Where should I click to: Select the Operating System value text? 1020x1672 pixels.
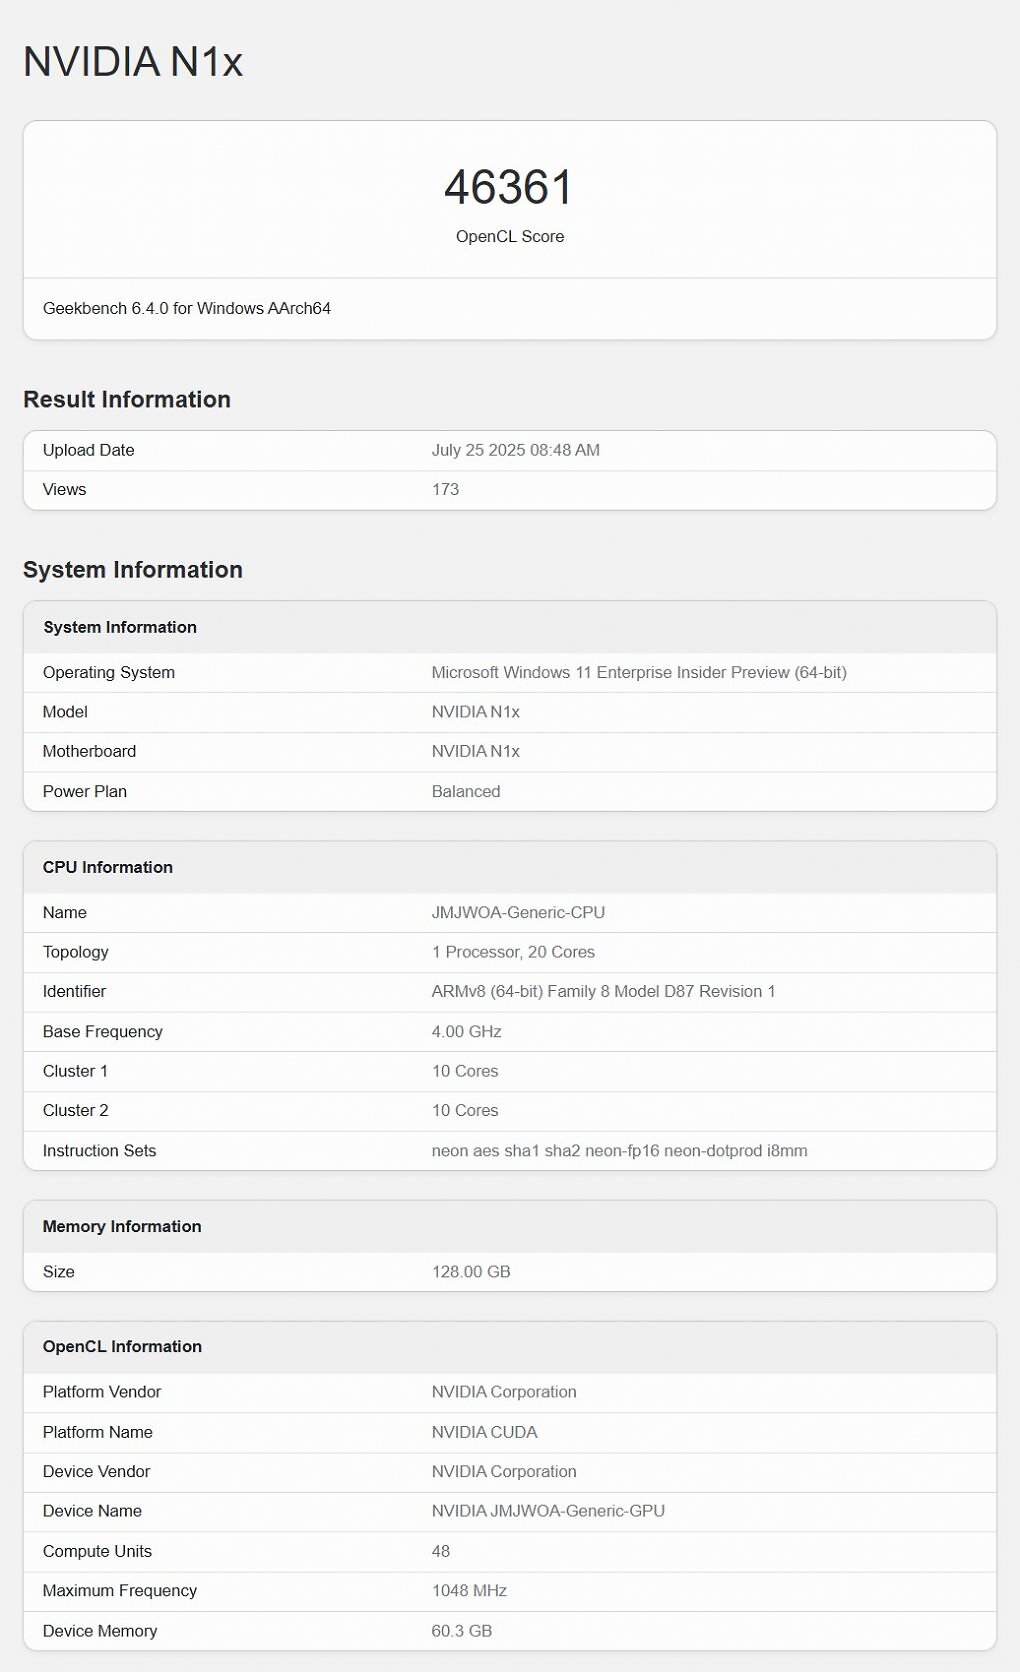[639, 673]
